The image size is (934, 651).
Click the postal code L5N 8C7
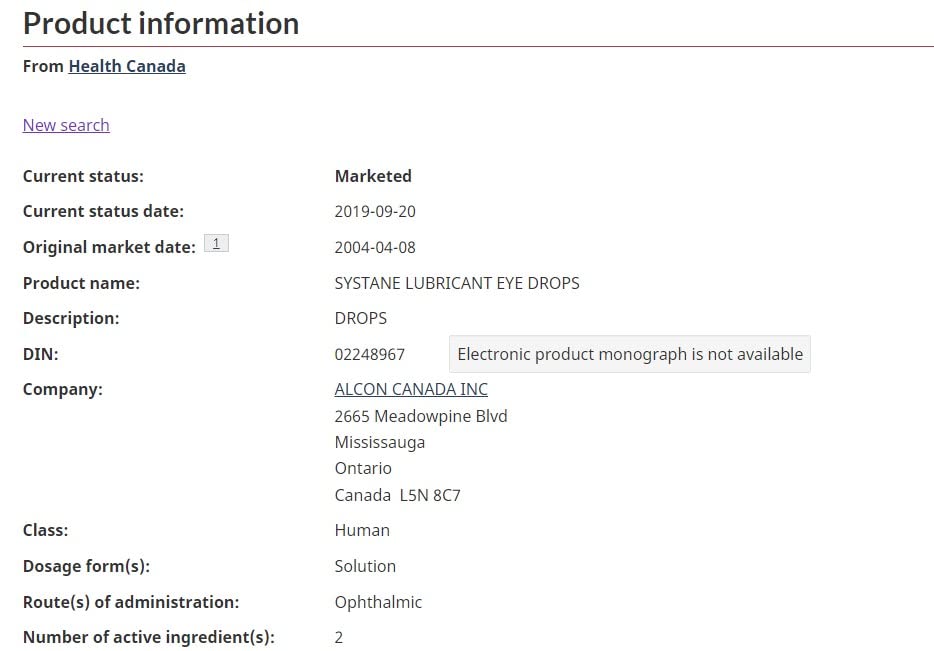(430, 495)
